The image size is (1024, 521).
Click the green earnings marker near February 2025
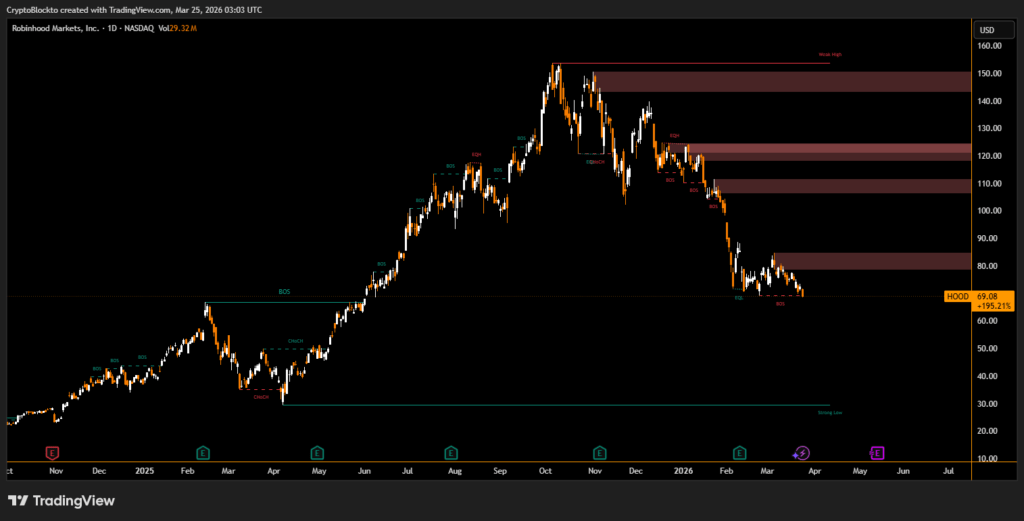(x=203, y=453)
